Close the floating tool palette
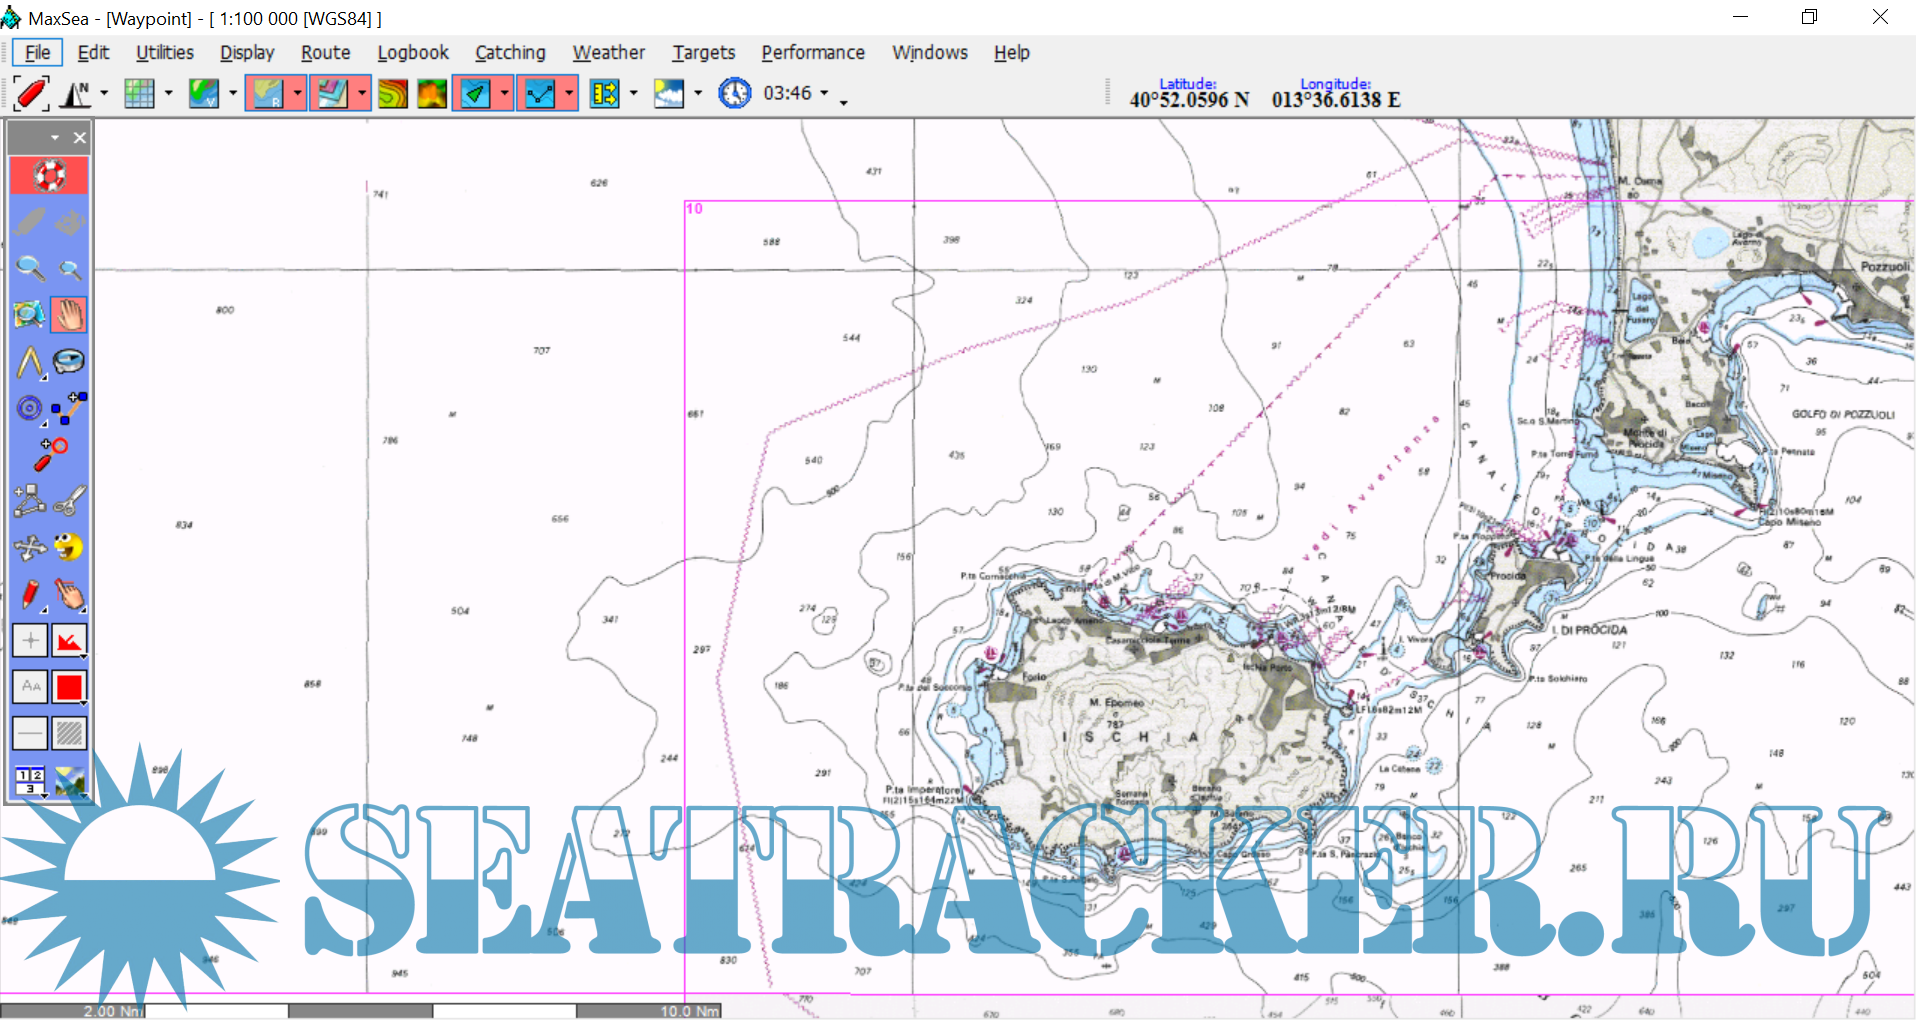 [x=80, y=138]
